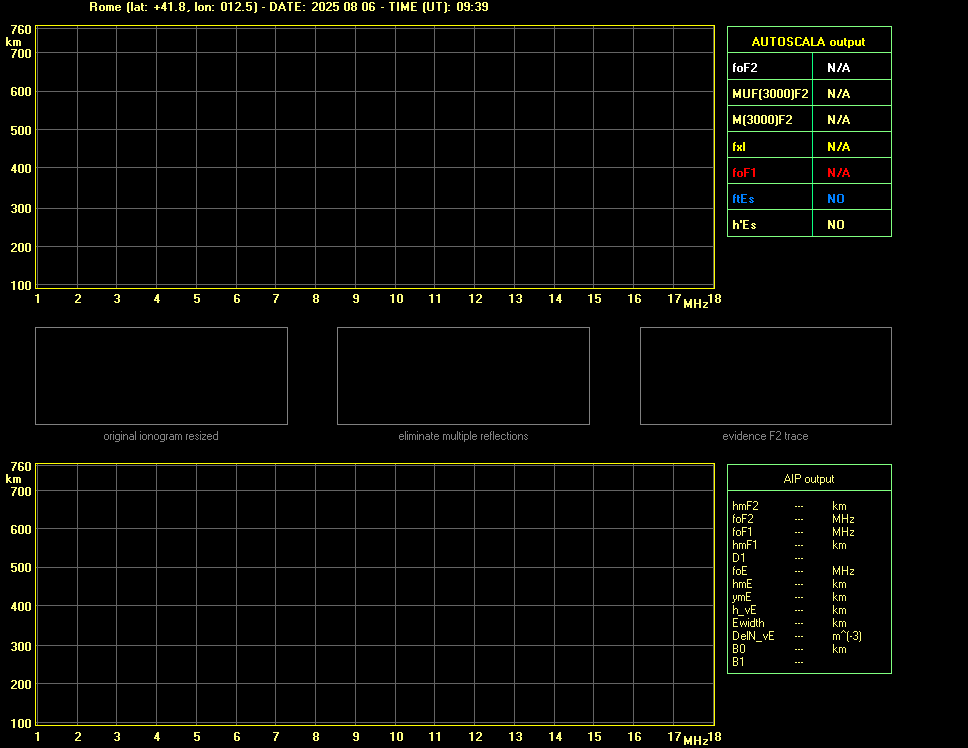Select the N/A value beside AUTOSCALA foF2
Viewport: 968px width, 748px height.
[x=838, y=68]
